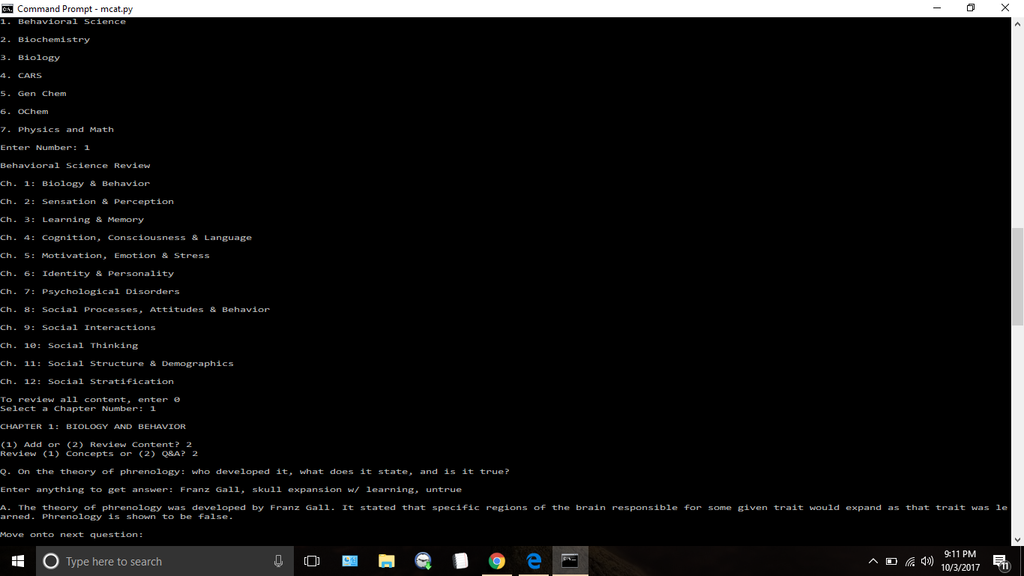This screenshot has width=1024, height=576.
Task: Open Google Chrome from the taskbar
Action: 497,561
